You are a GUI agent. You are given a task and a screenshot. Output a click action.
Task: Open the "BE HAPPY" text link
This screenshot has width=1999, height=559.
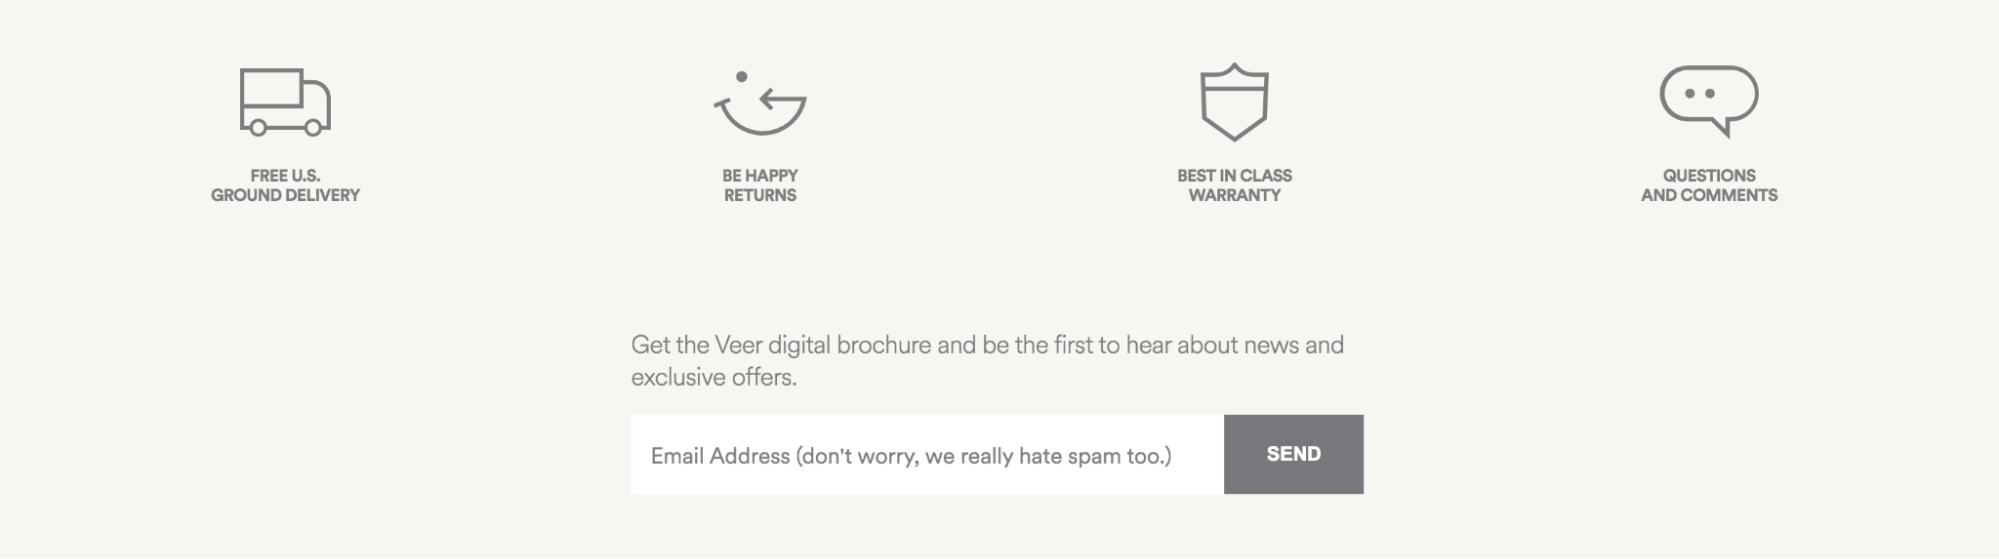760,176
